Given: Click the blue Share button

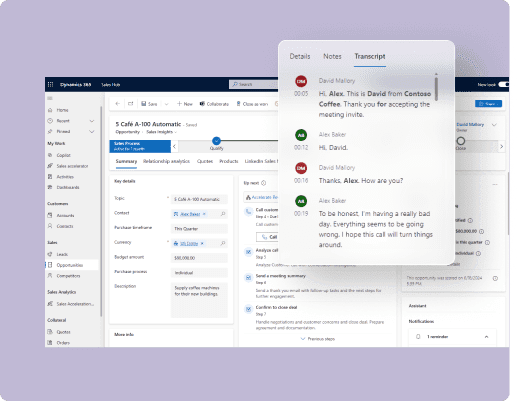Looking at the screenshot, I should (x=488, y=104).
